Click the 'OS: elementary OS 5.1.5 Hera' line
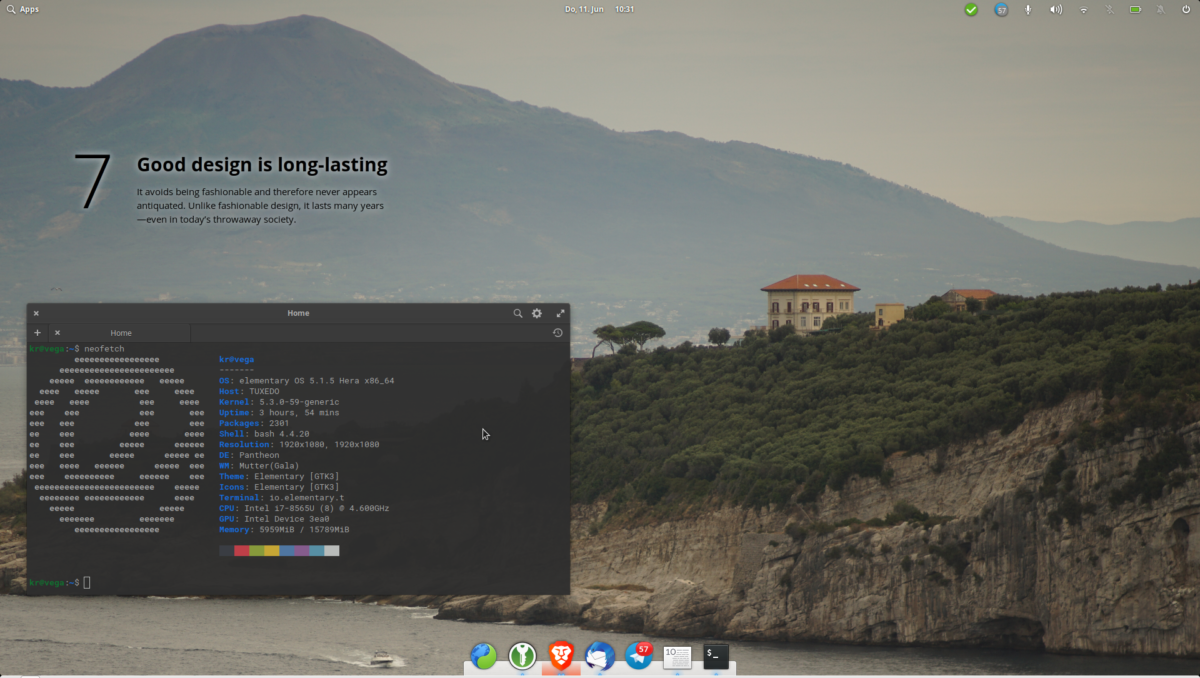 (x=306, y=381)
